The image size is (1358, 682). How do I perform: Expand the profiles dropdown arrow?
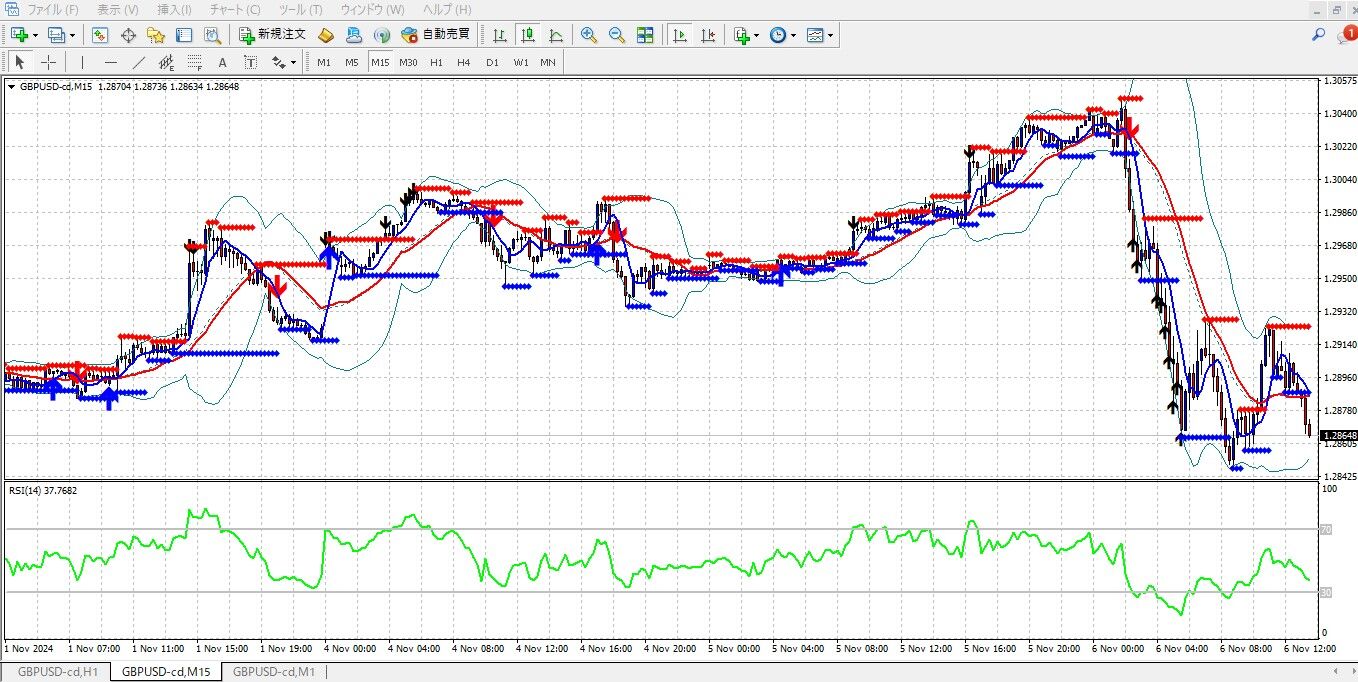(x=72, y=35)
